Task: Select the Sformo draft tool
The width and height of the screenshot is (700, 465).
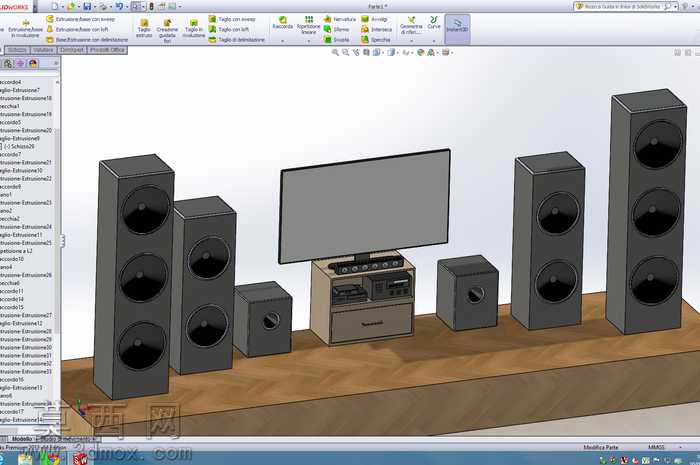Action: click(x=337, y=29)
